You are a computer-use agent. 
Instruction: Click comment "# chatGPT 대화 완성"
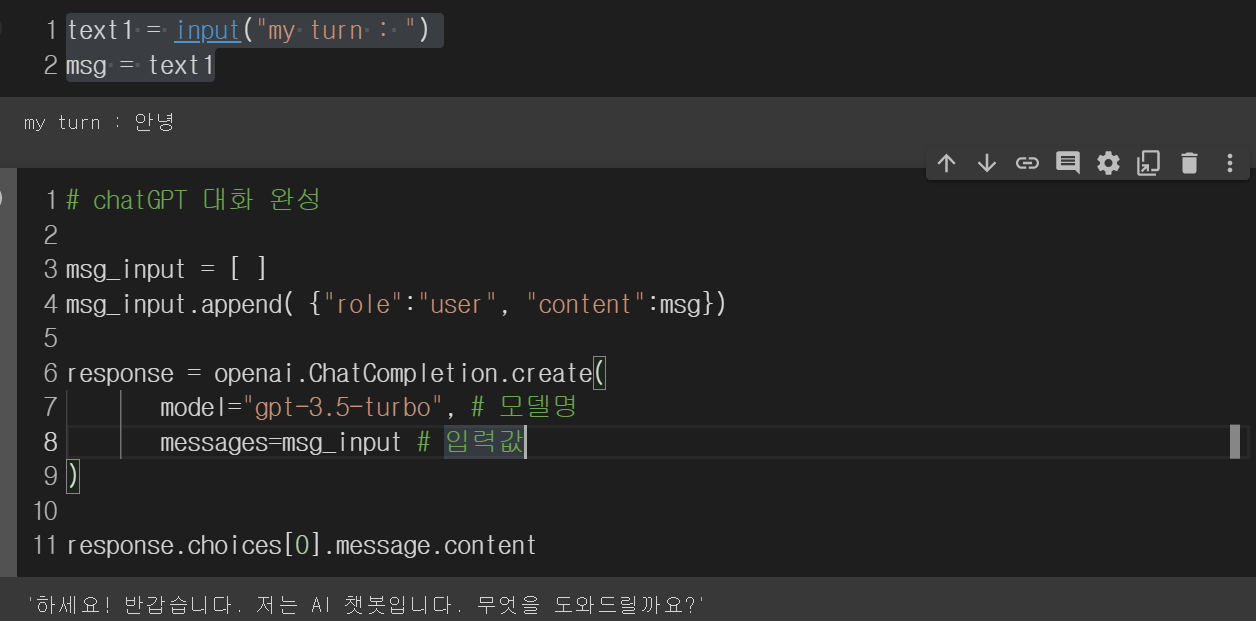[193, 200]
